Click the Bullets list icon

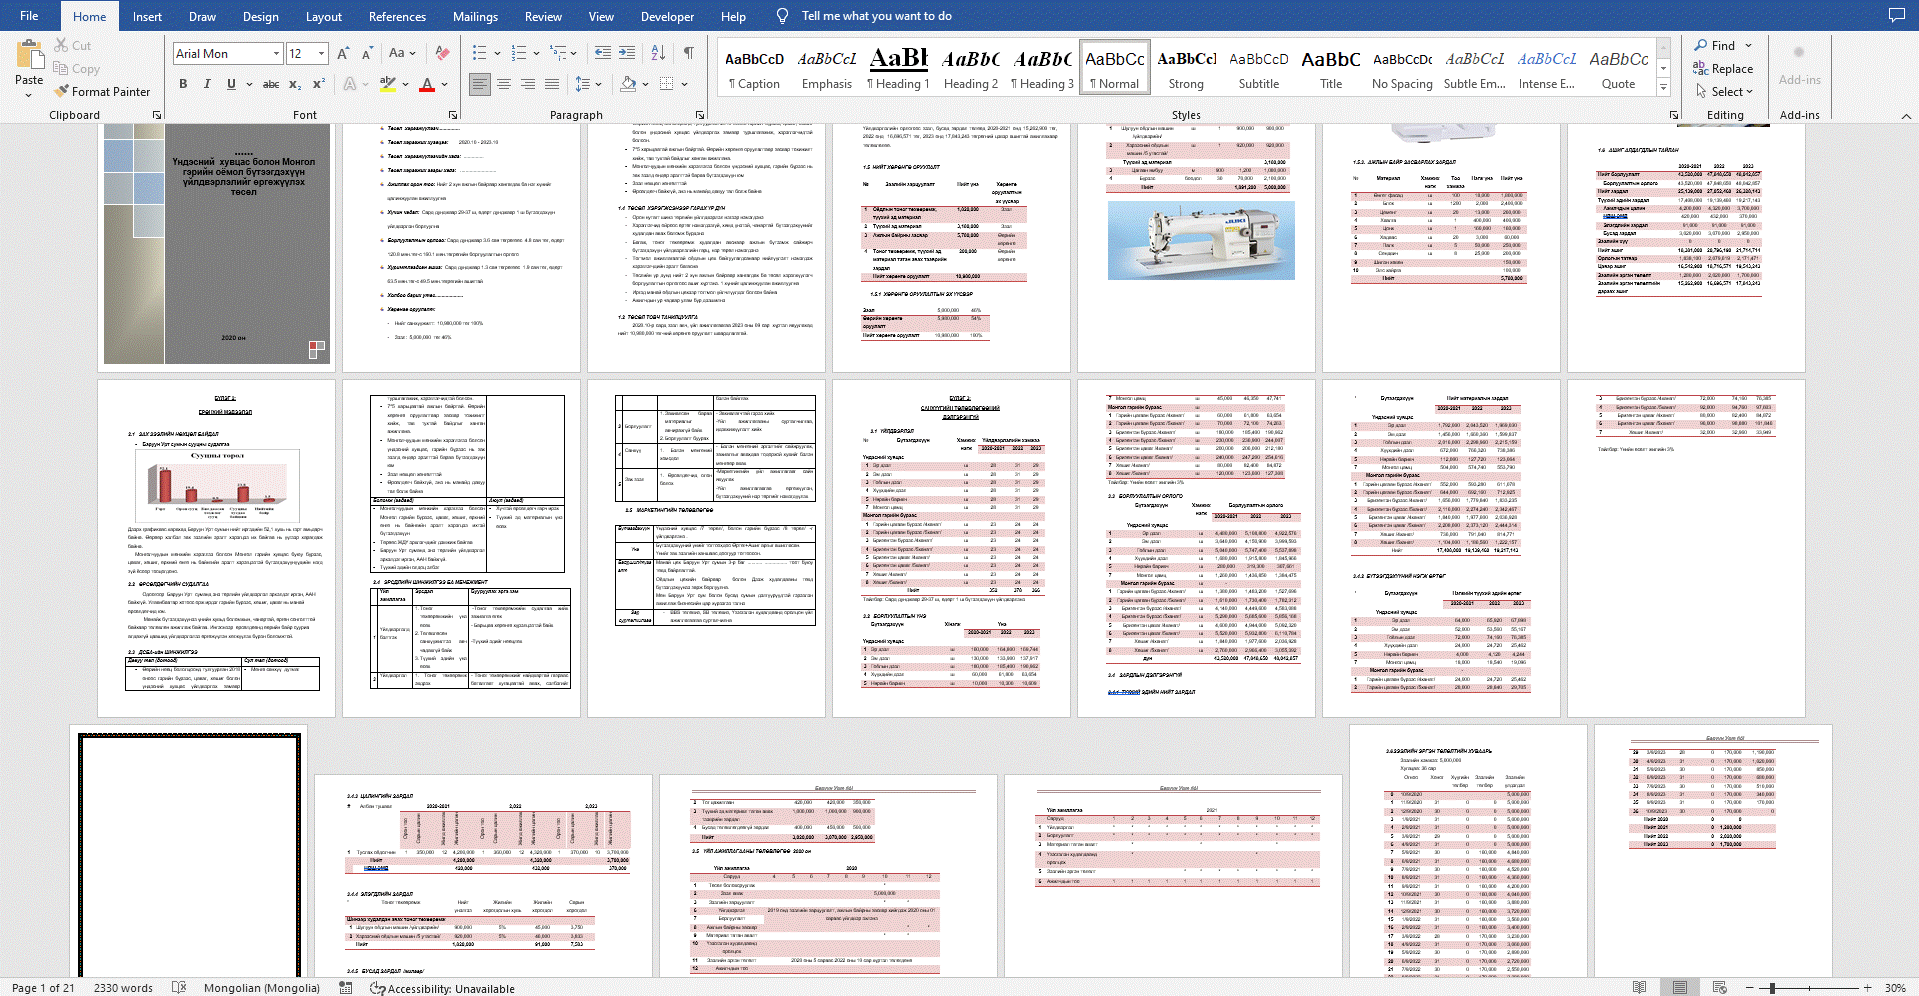[479, 53]
